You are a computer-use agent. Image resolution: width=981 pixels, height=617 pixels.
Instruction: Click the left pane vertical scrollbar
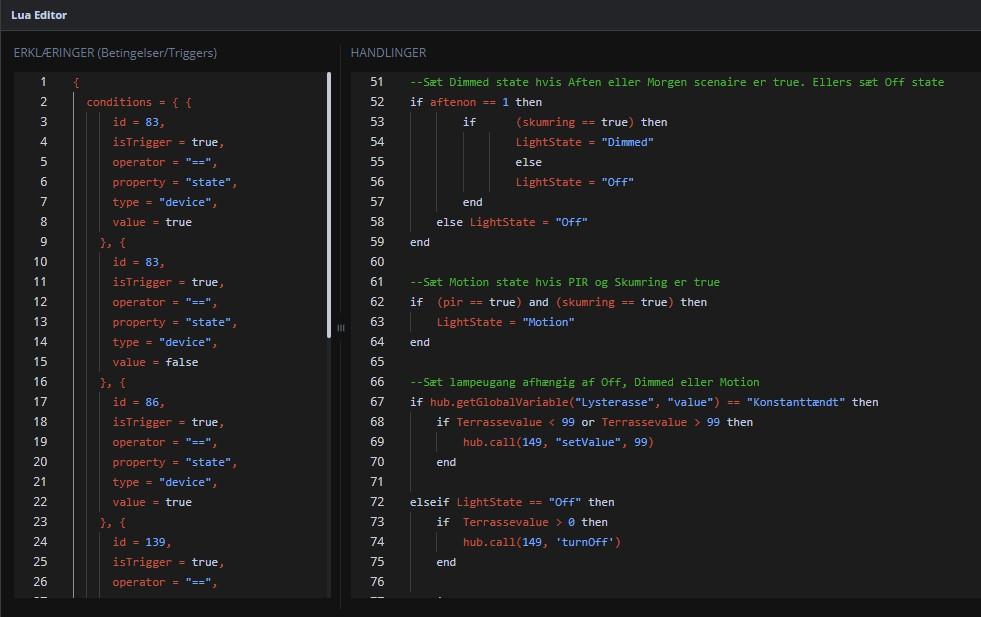(329, 200)
